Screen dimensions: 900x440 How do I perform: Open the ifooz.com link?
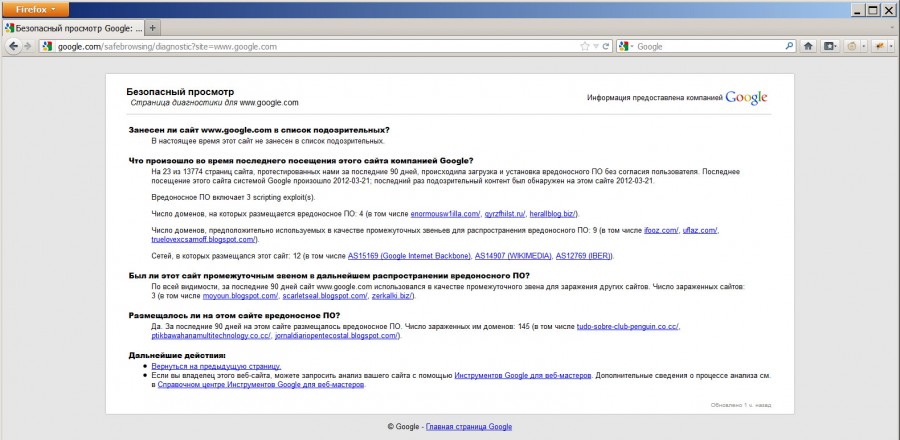[x=661, y=230]
